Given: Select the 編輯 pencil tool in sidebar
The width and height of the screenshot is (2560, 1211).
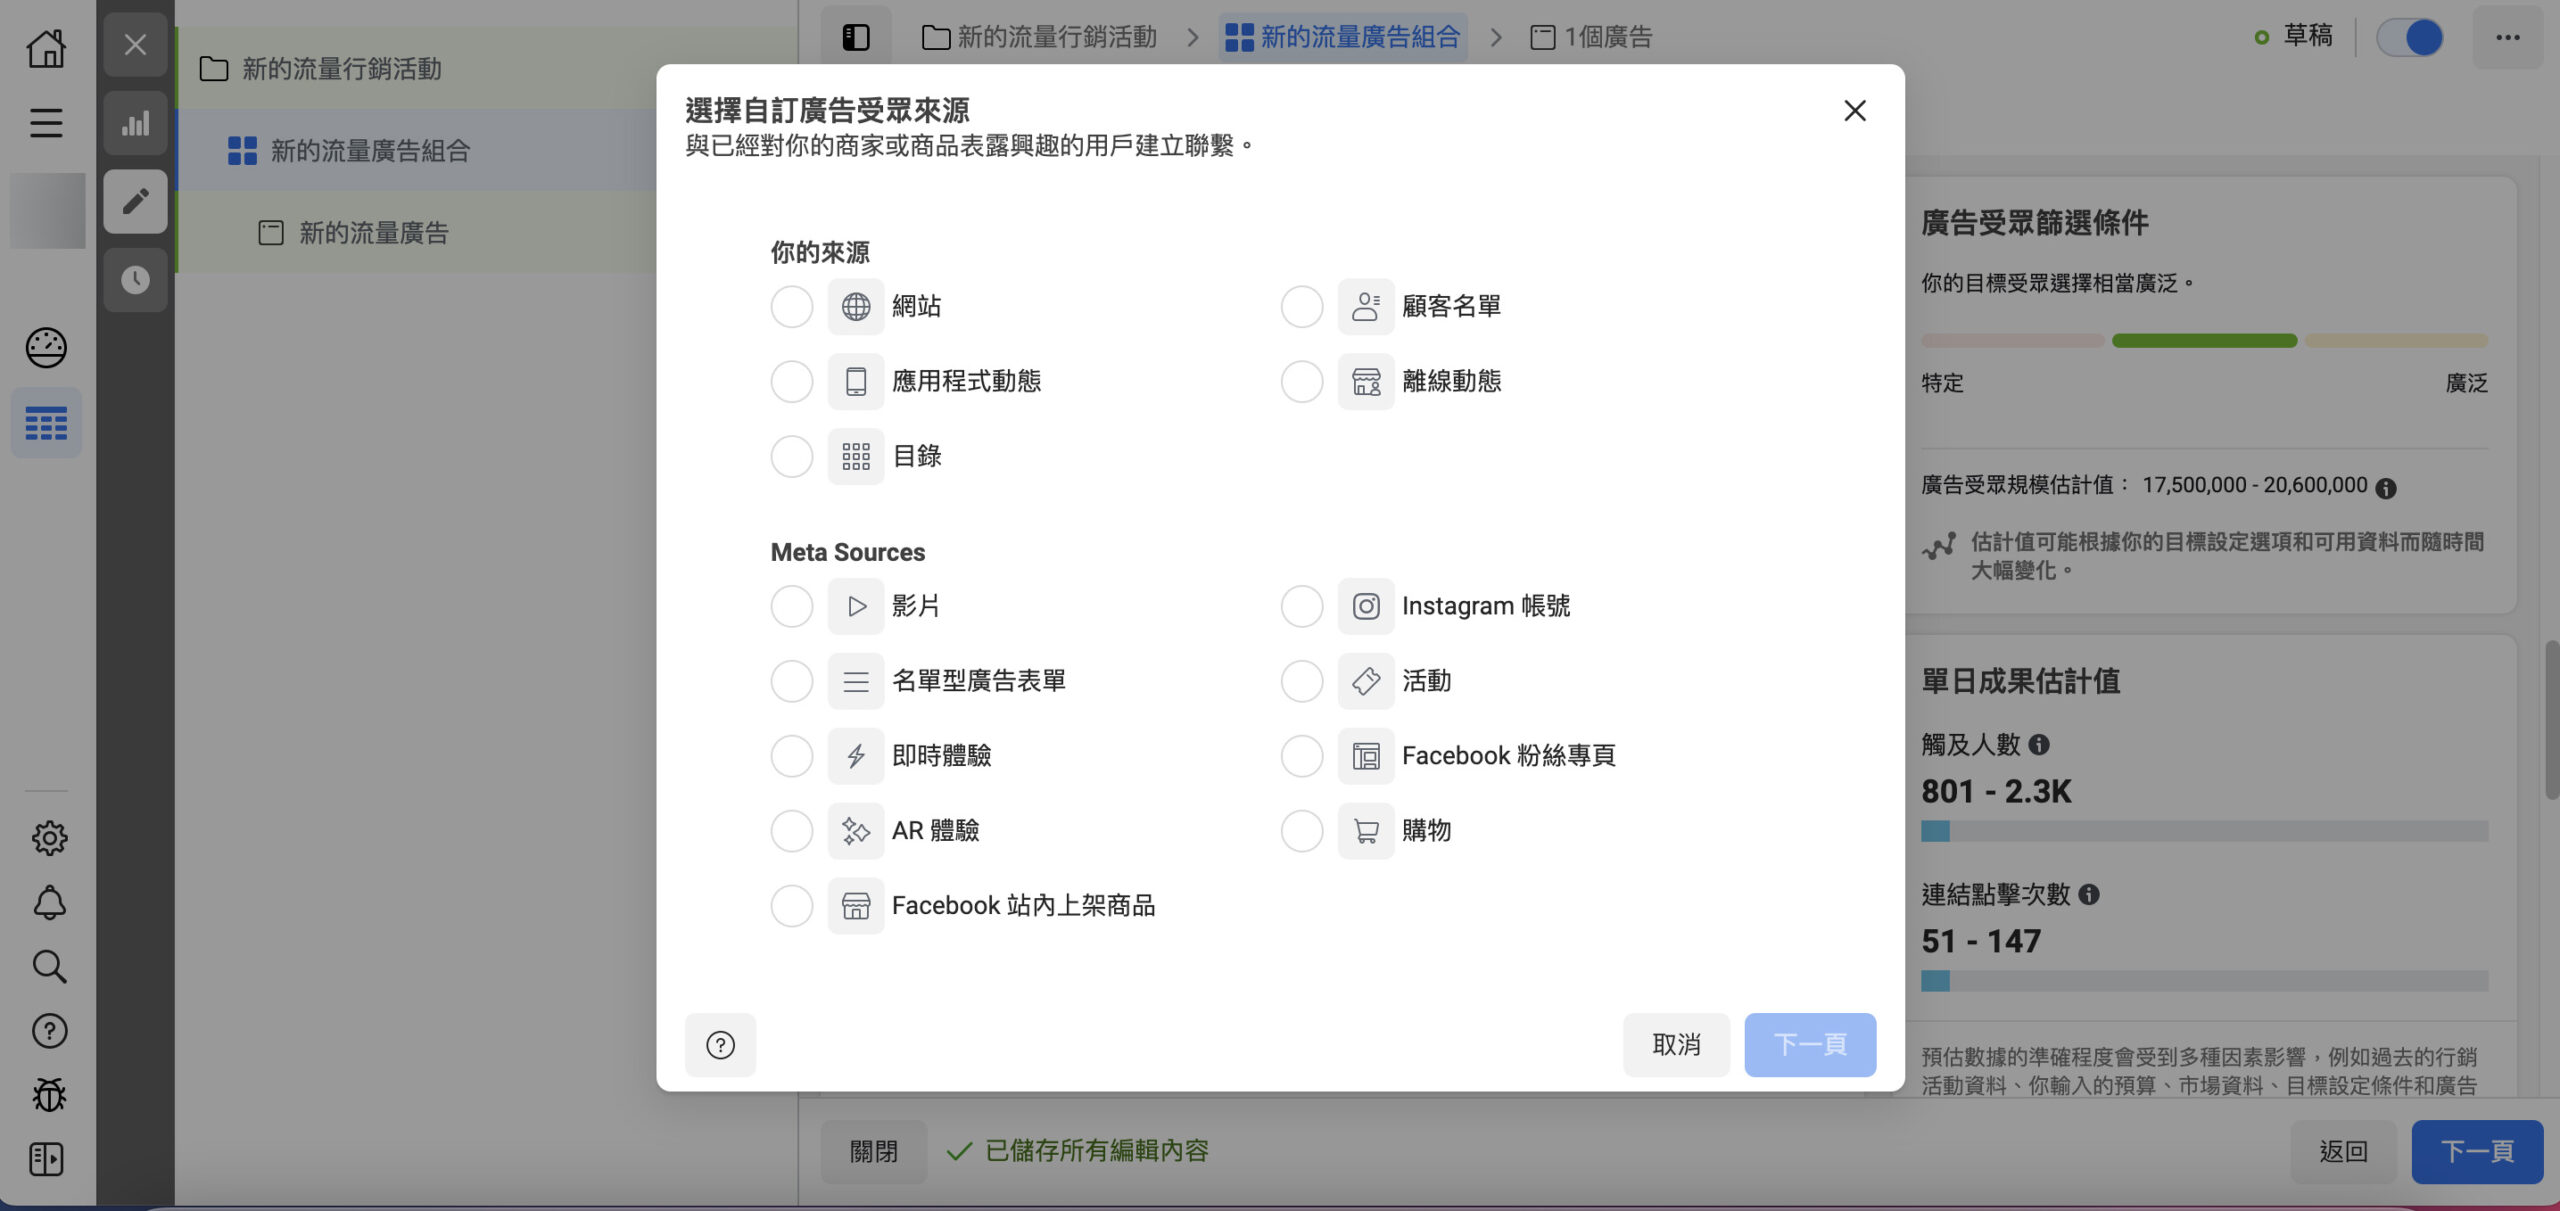Looking at the screenshot, I should 135,201.
